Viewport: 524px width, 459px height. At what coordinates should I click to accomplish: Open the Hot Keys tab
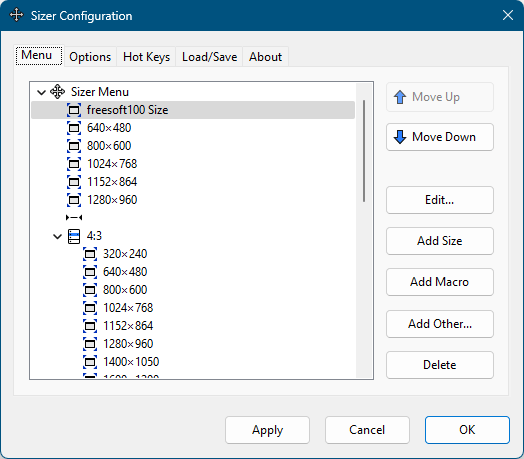click(x=146, y=57)
